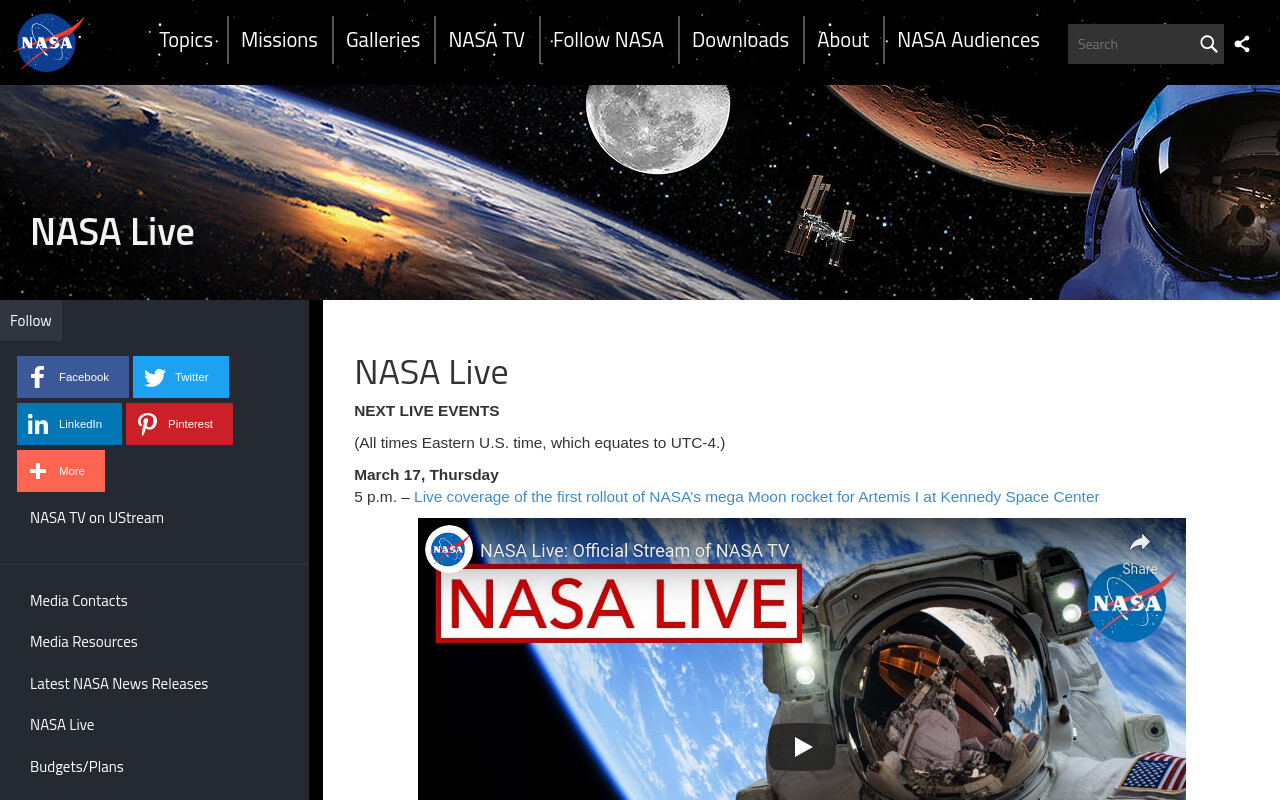Click the search magnifier icon
Viewport: 1280px width, 800px height.
click(x=1208, y=44)
